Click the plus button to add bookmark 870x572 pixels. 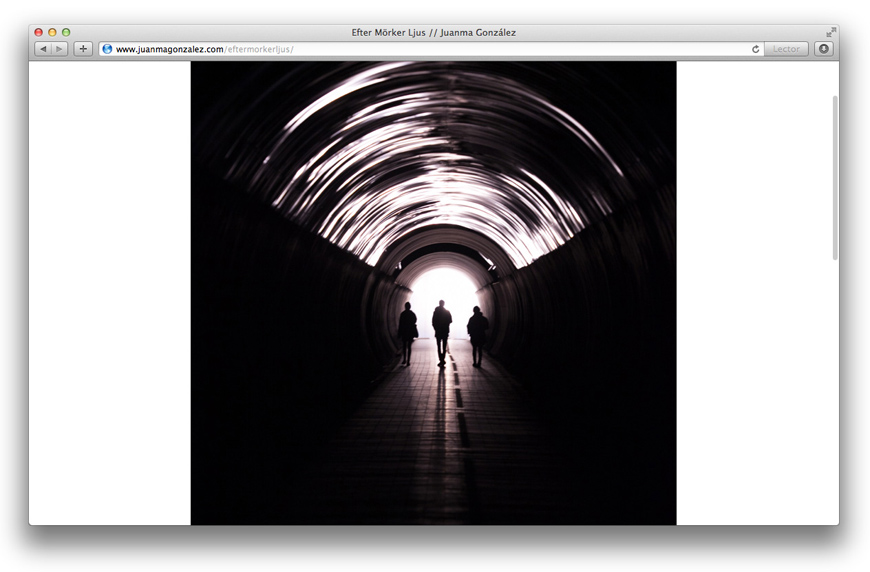pos(83,49)
